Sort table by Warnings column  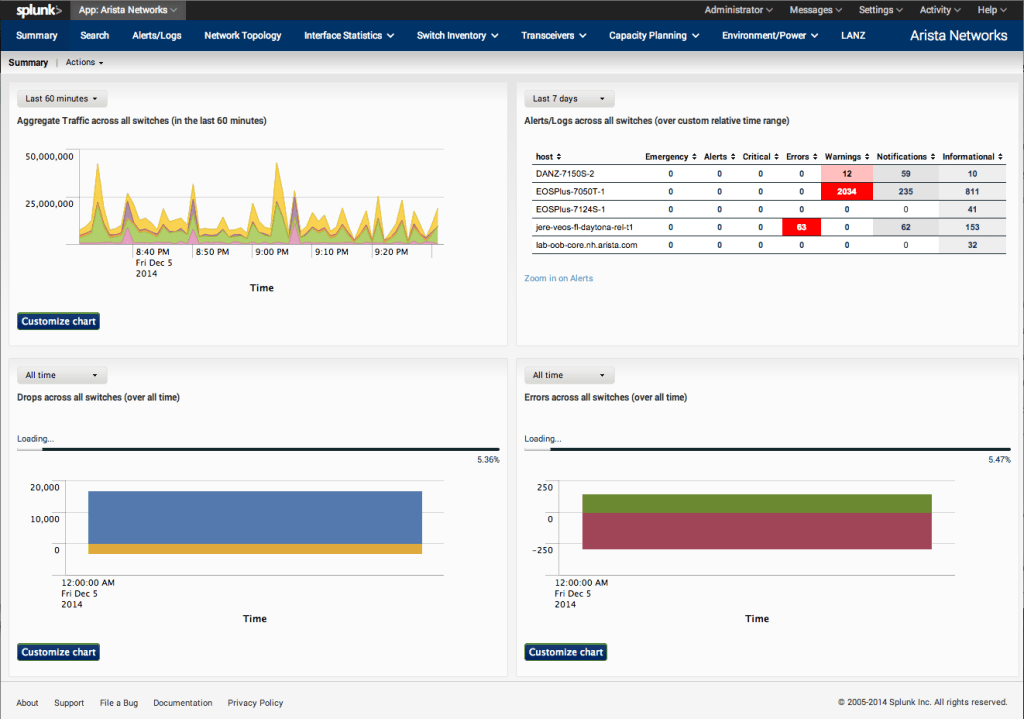[847, 157]
